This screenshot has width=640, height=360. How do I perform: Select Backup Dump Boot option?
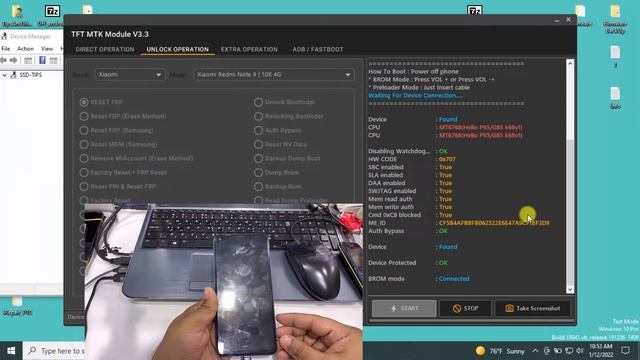tap(258, 158)
